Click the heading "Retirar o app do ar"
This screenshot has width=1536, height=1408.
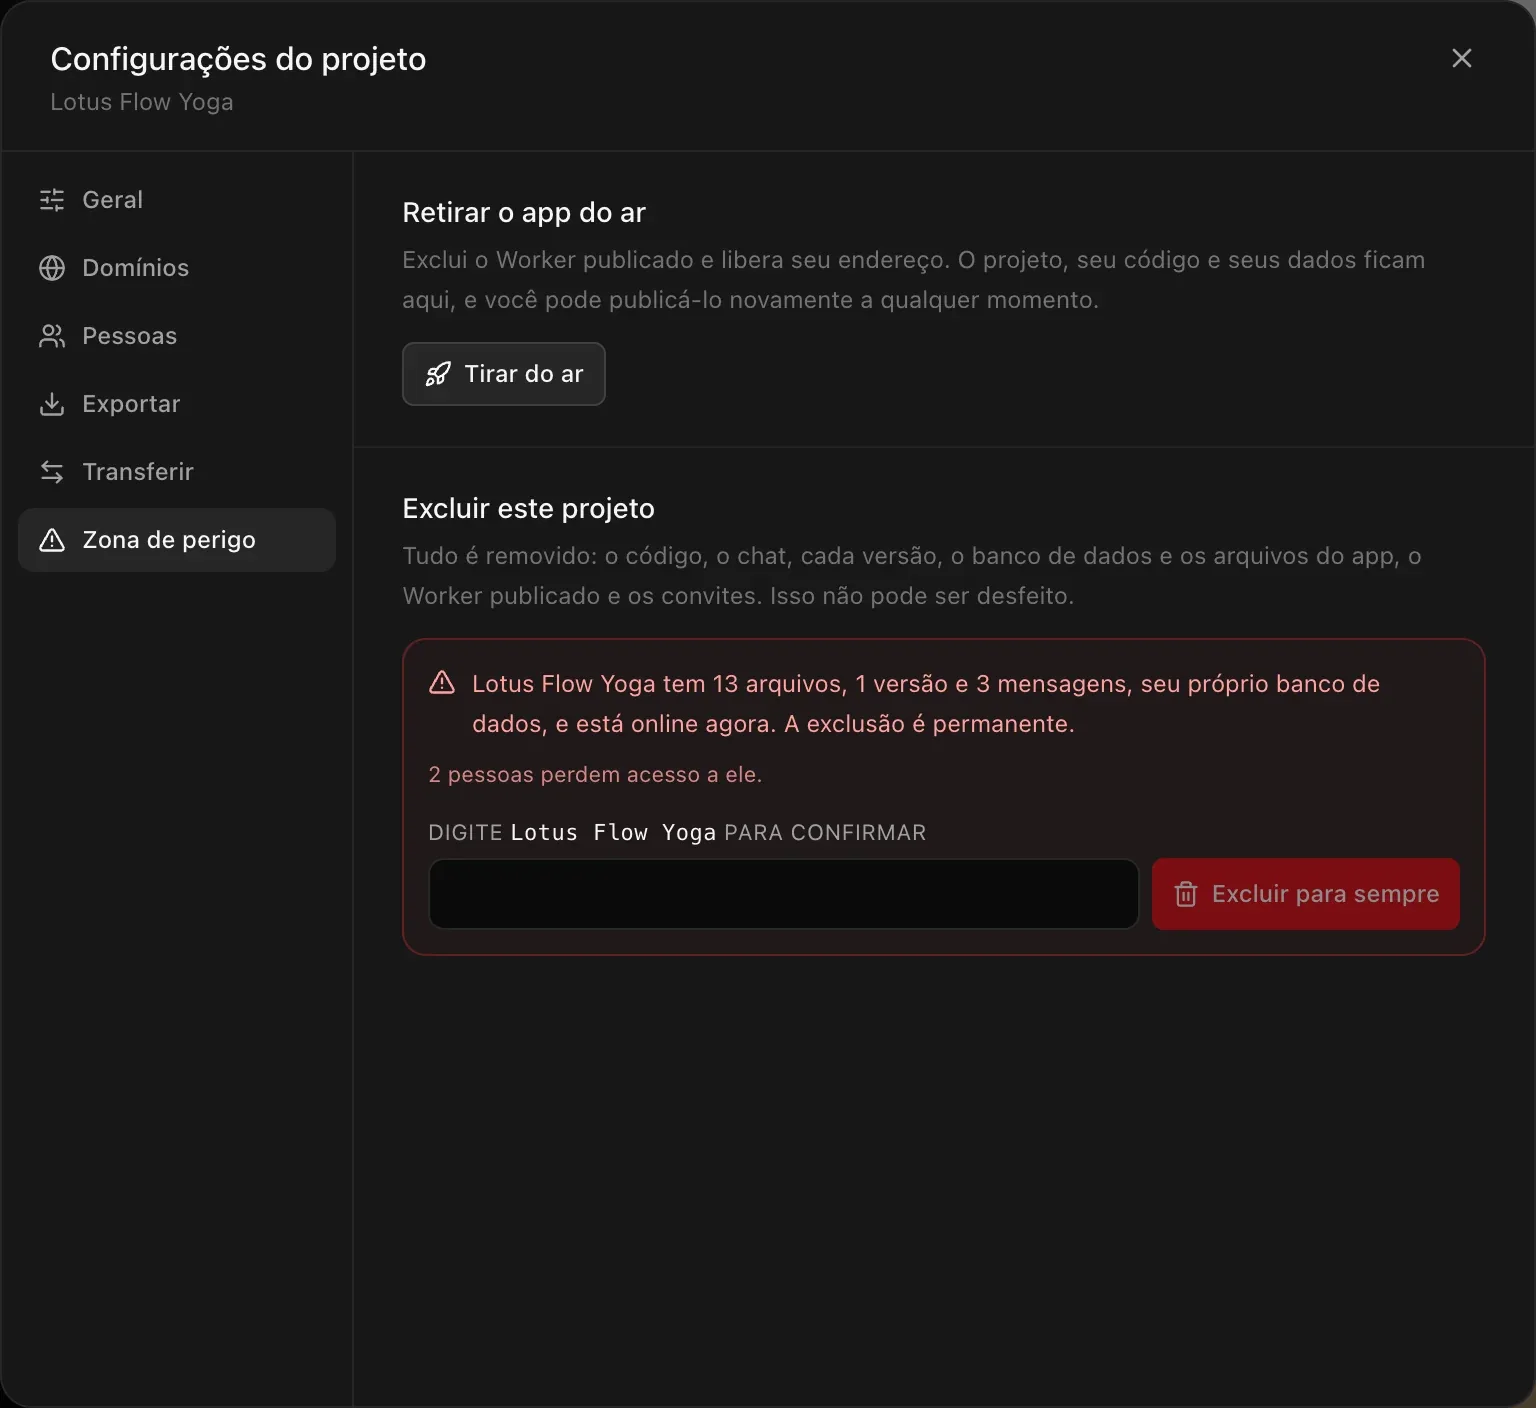pyautogui.click(x=524, y=212)
